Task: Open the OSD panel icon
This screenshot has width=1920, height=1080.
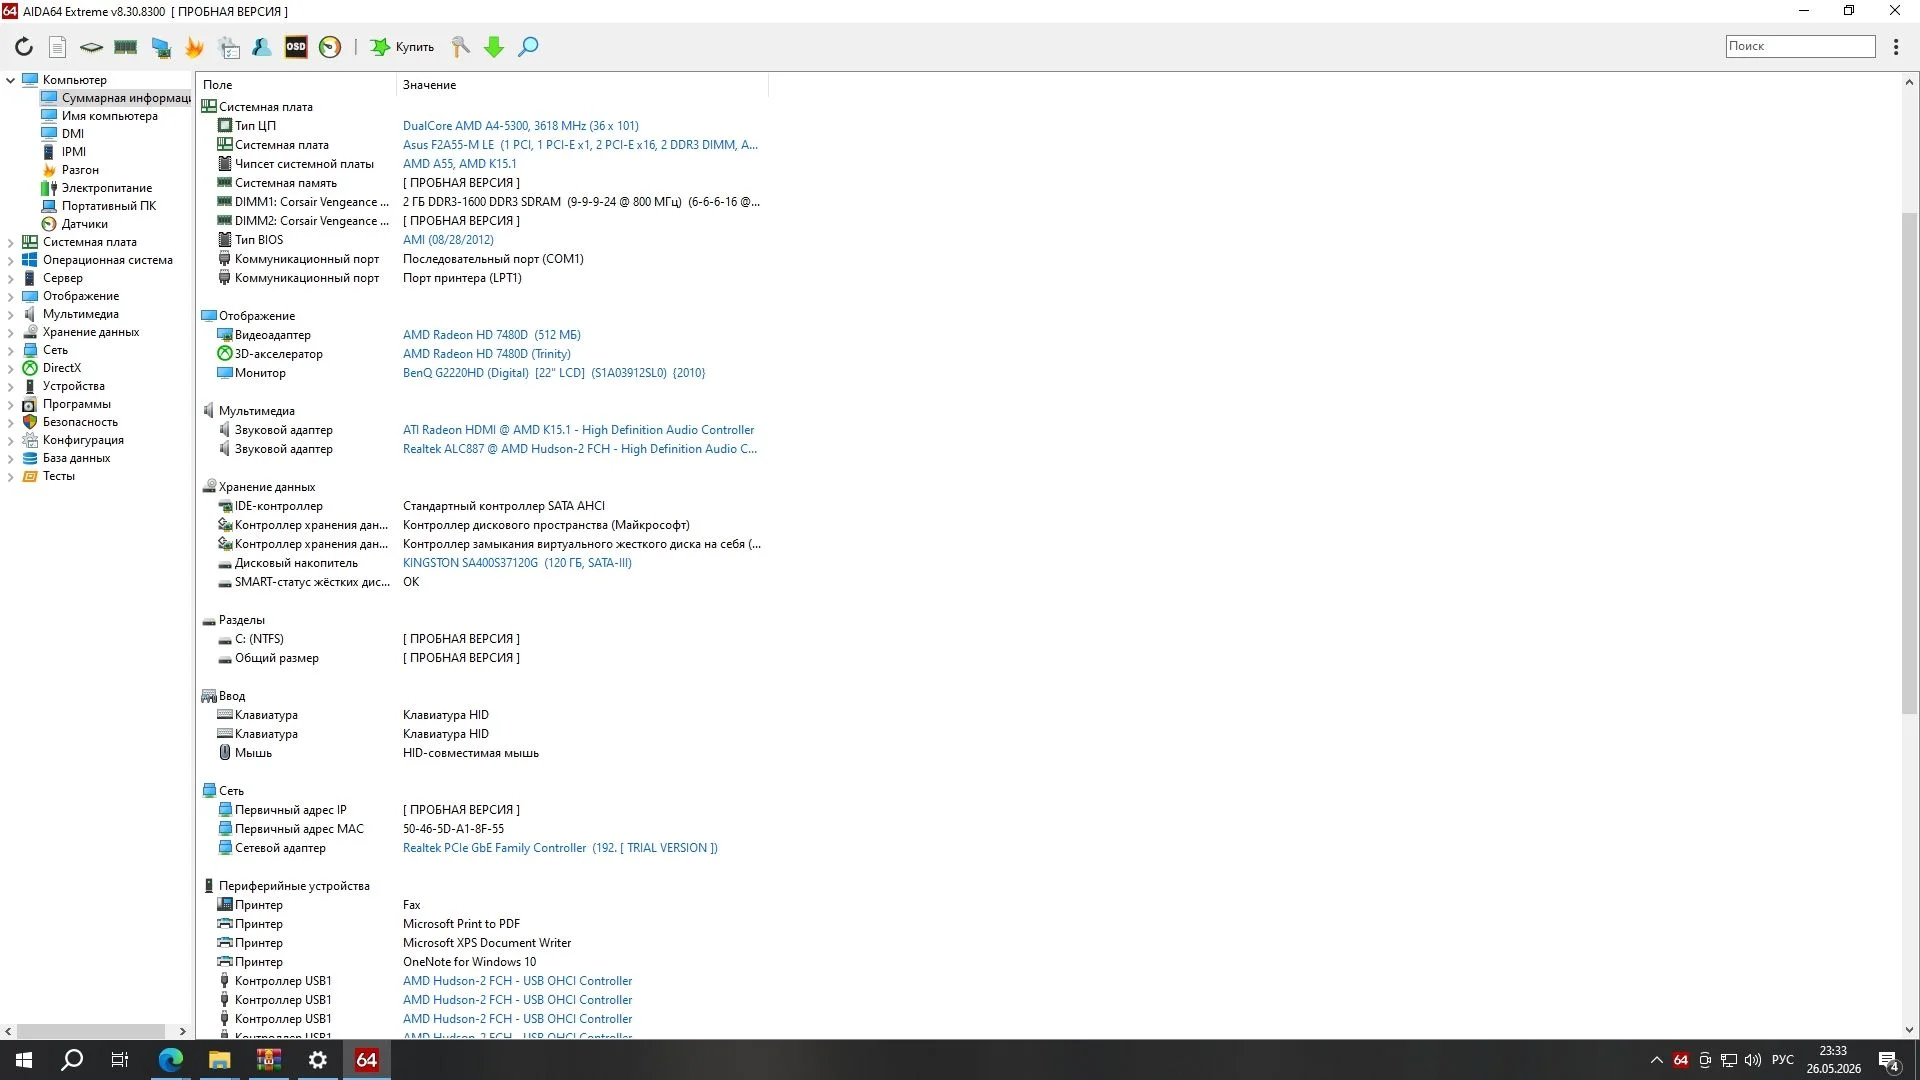Action: (x=296, y=47)
